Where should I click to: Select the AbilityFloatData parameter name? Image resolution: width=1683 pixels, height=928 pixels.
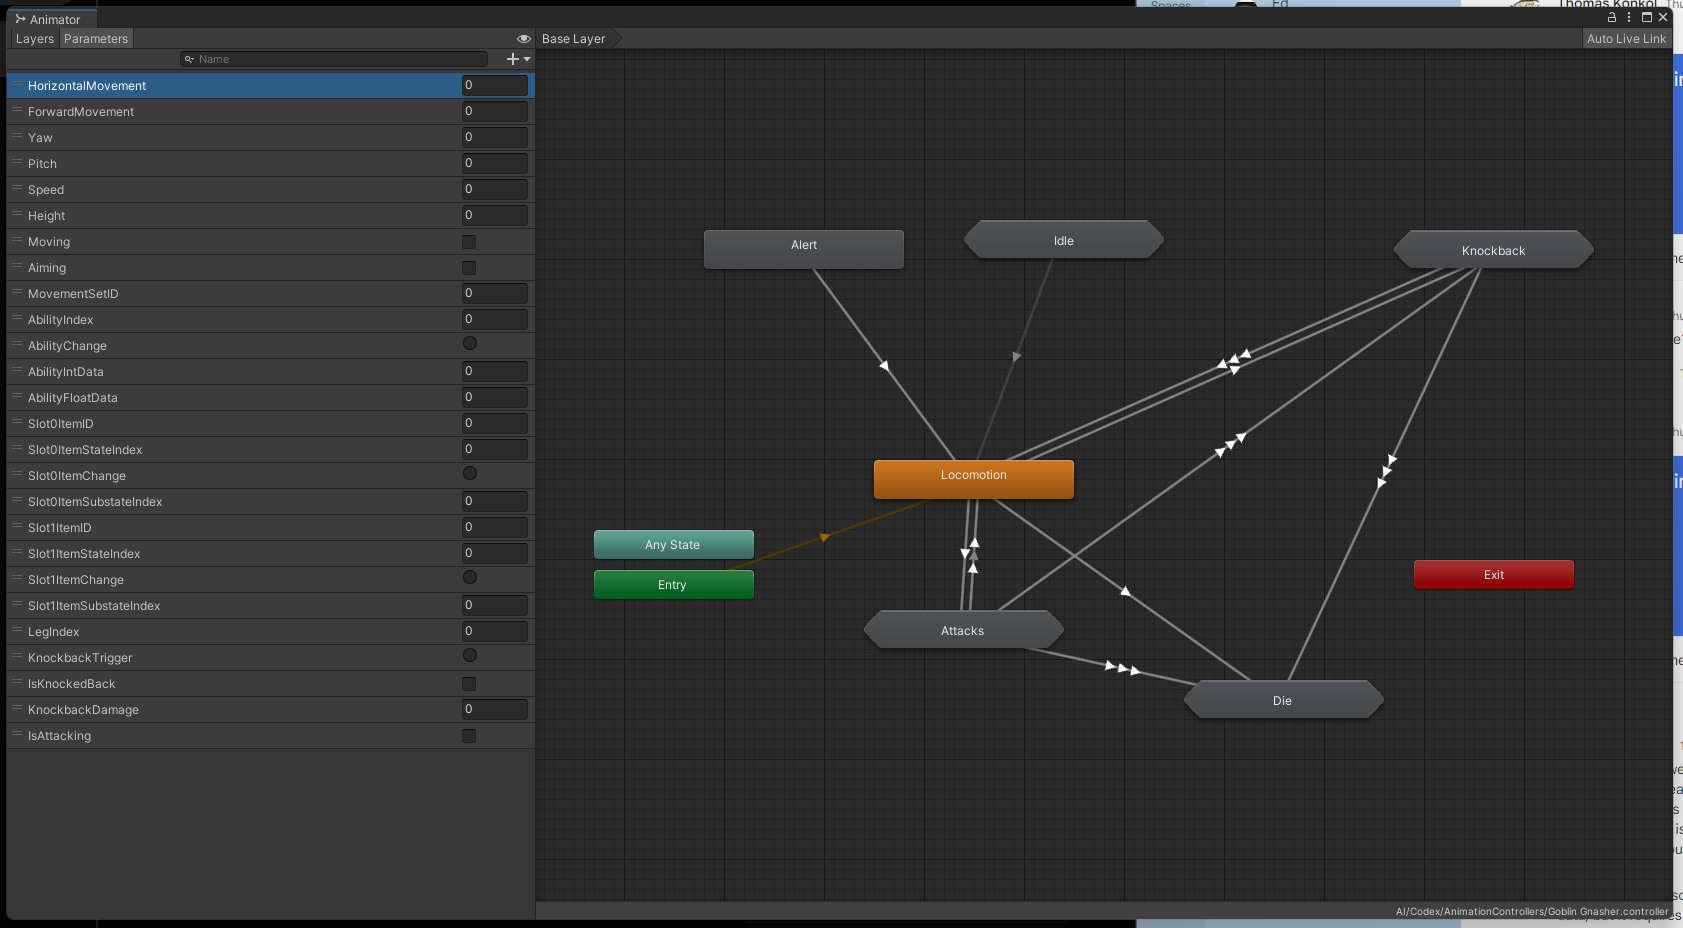tap(73, 398)
